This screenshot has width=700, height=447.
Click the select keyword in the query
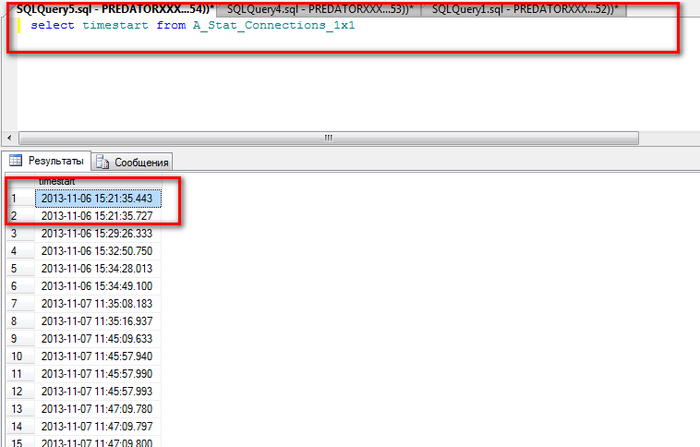tap(50, 25)
